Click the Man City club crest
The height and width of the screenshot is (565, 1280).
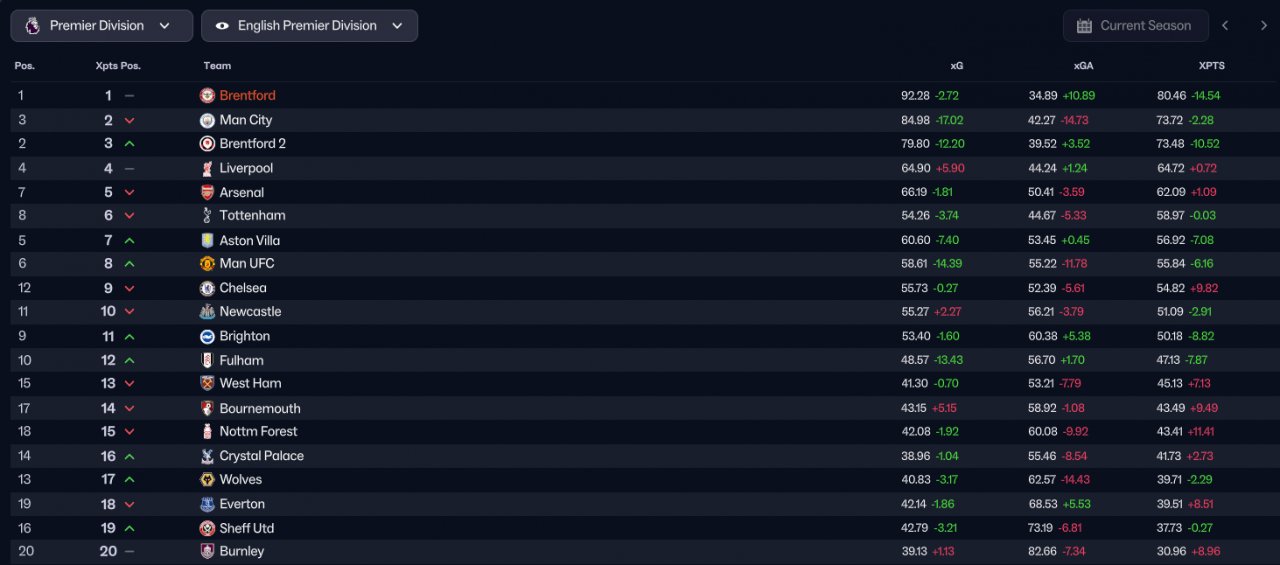point(208,120)
